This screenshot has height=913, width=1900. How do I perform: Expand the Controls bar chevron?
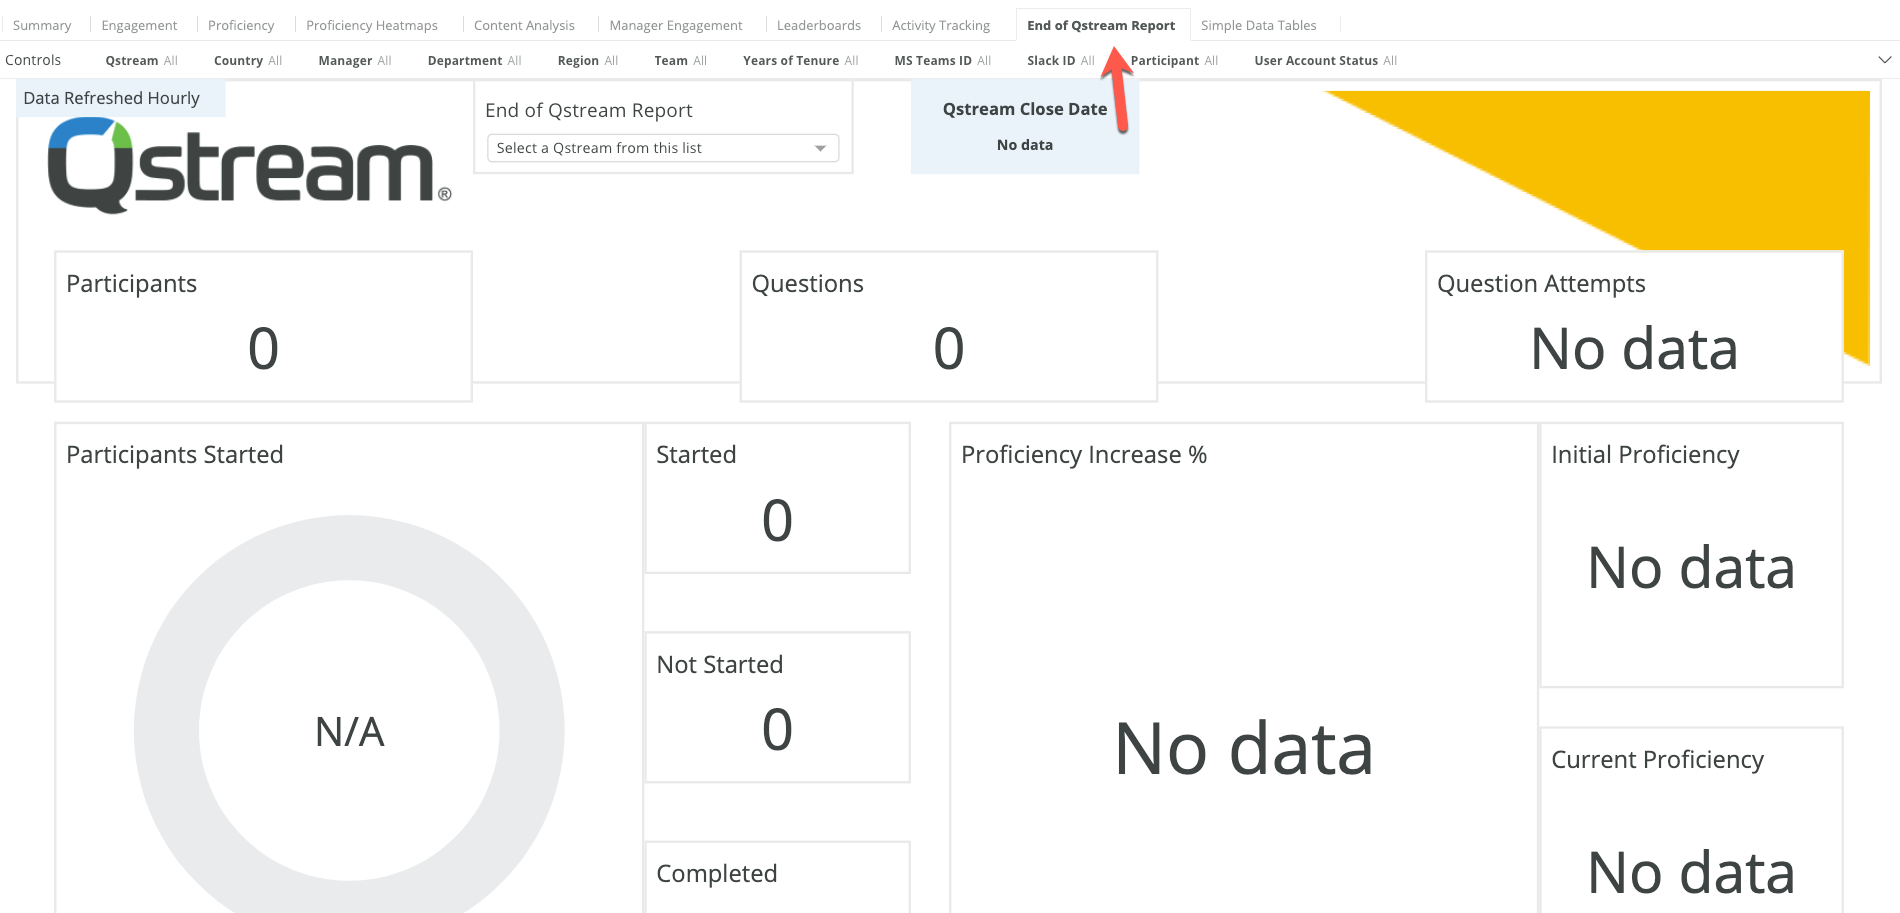1885,60
